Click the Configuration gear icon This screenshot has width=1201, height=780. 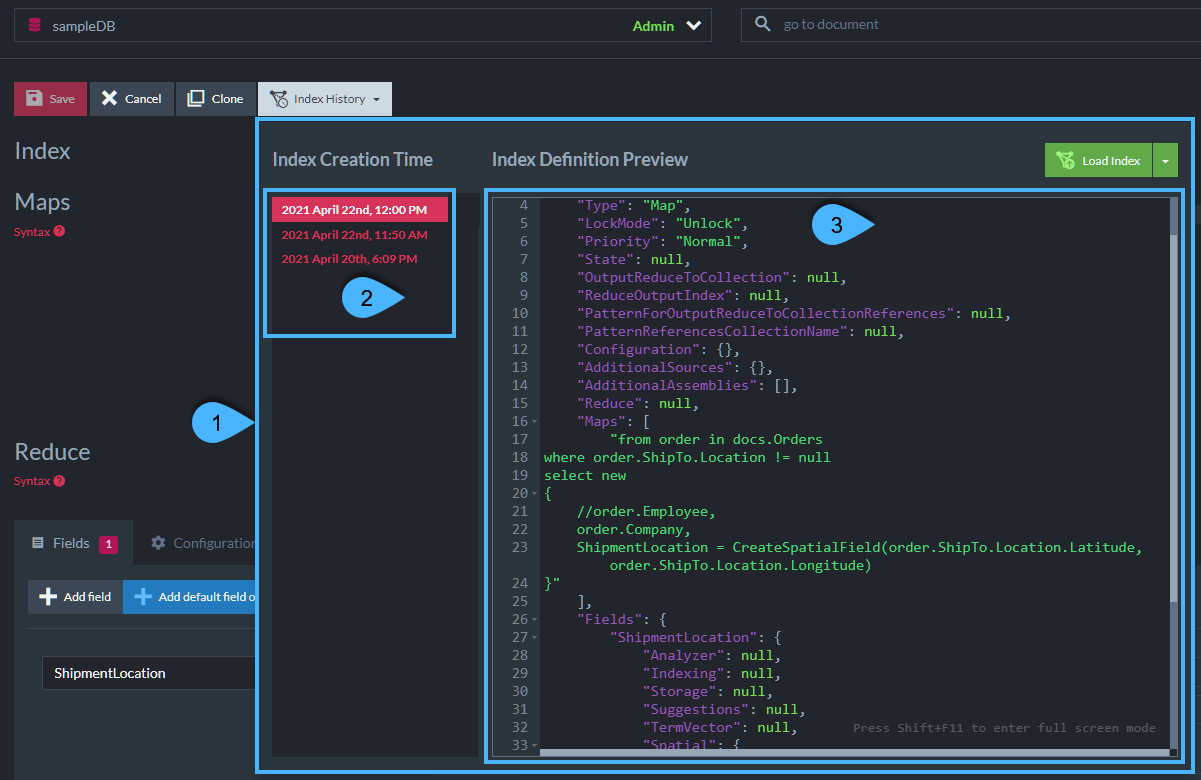158,543
